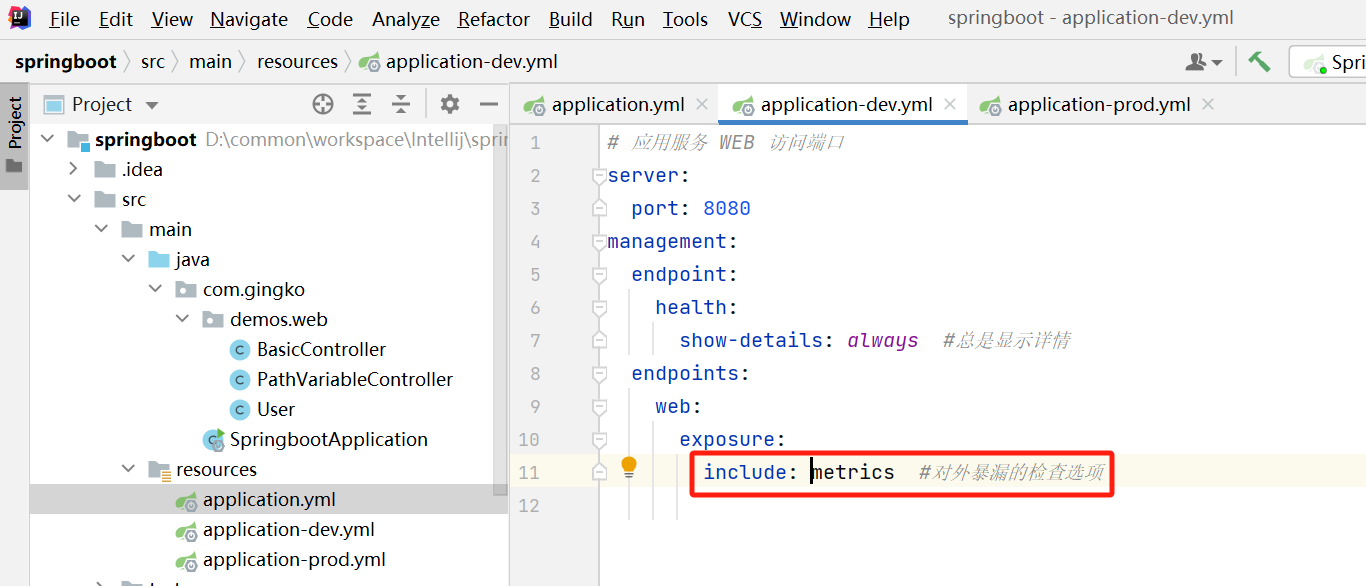Collapse the resources folder
This screenshot has height=586, width=1366.
click(x=128, y=469)
